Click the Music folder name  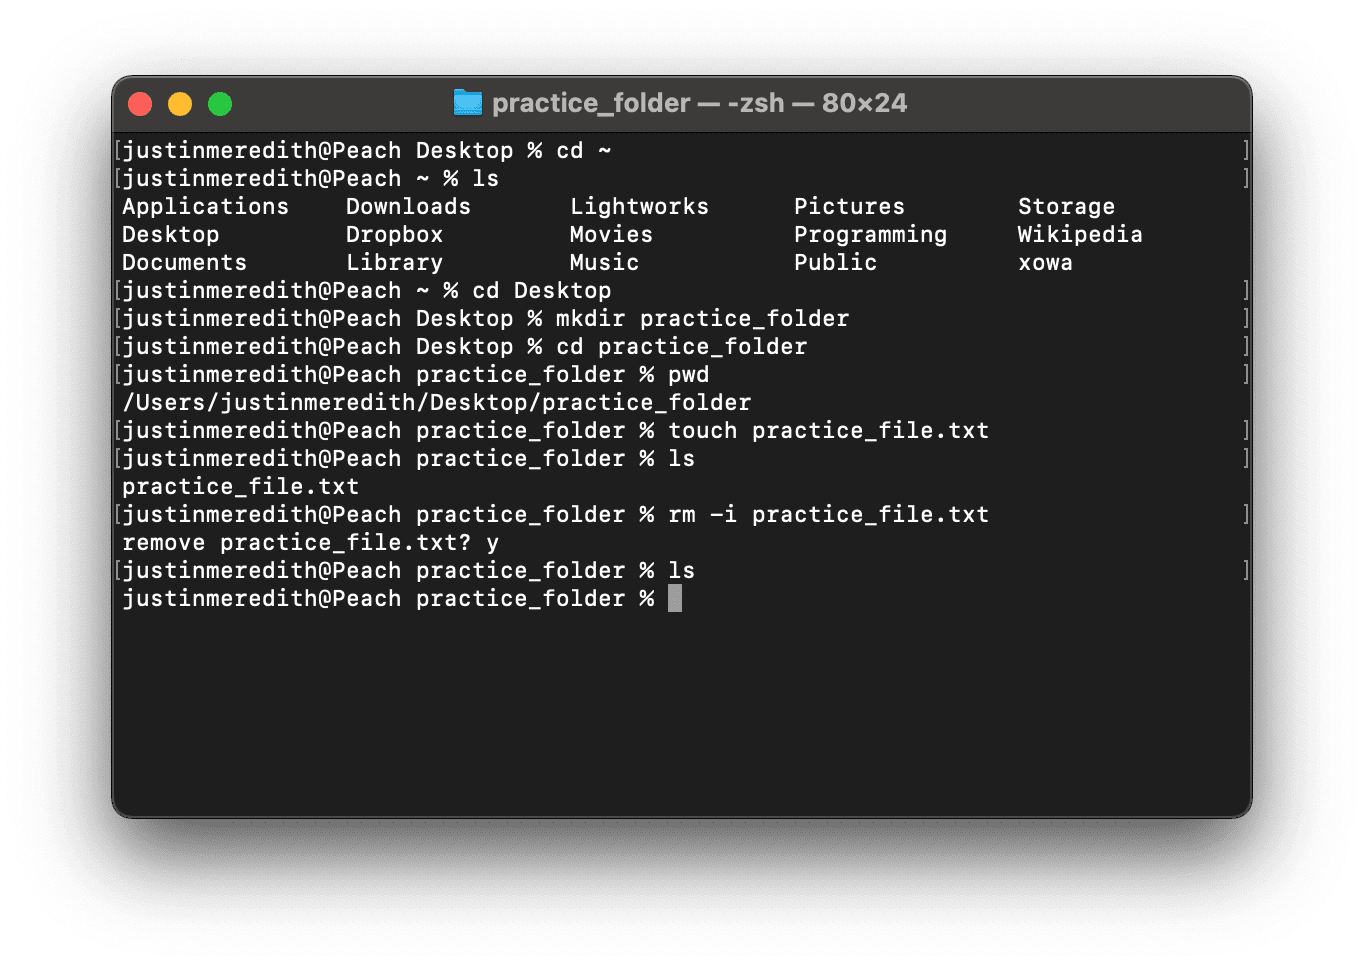coord(604,262)
